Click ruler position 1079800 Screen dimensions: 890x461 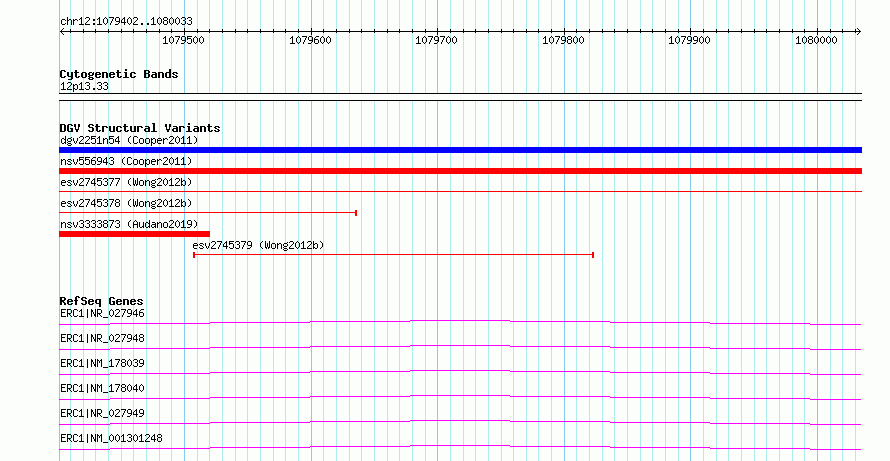[x=563, y=40]
